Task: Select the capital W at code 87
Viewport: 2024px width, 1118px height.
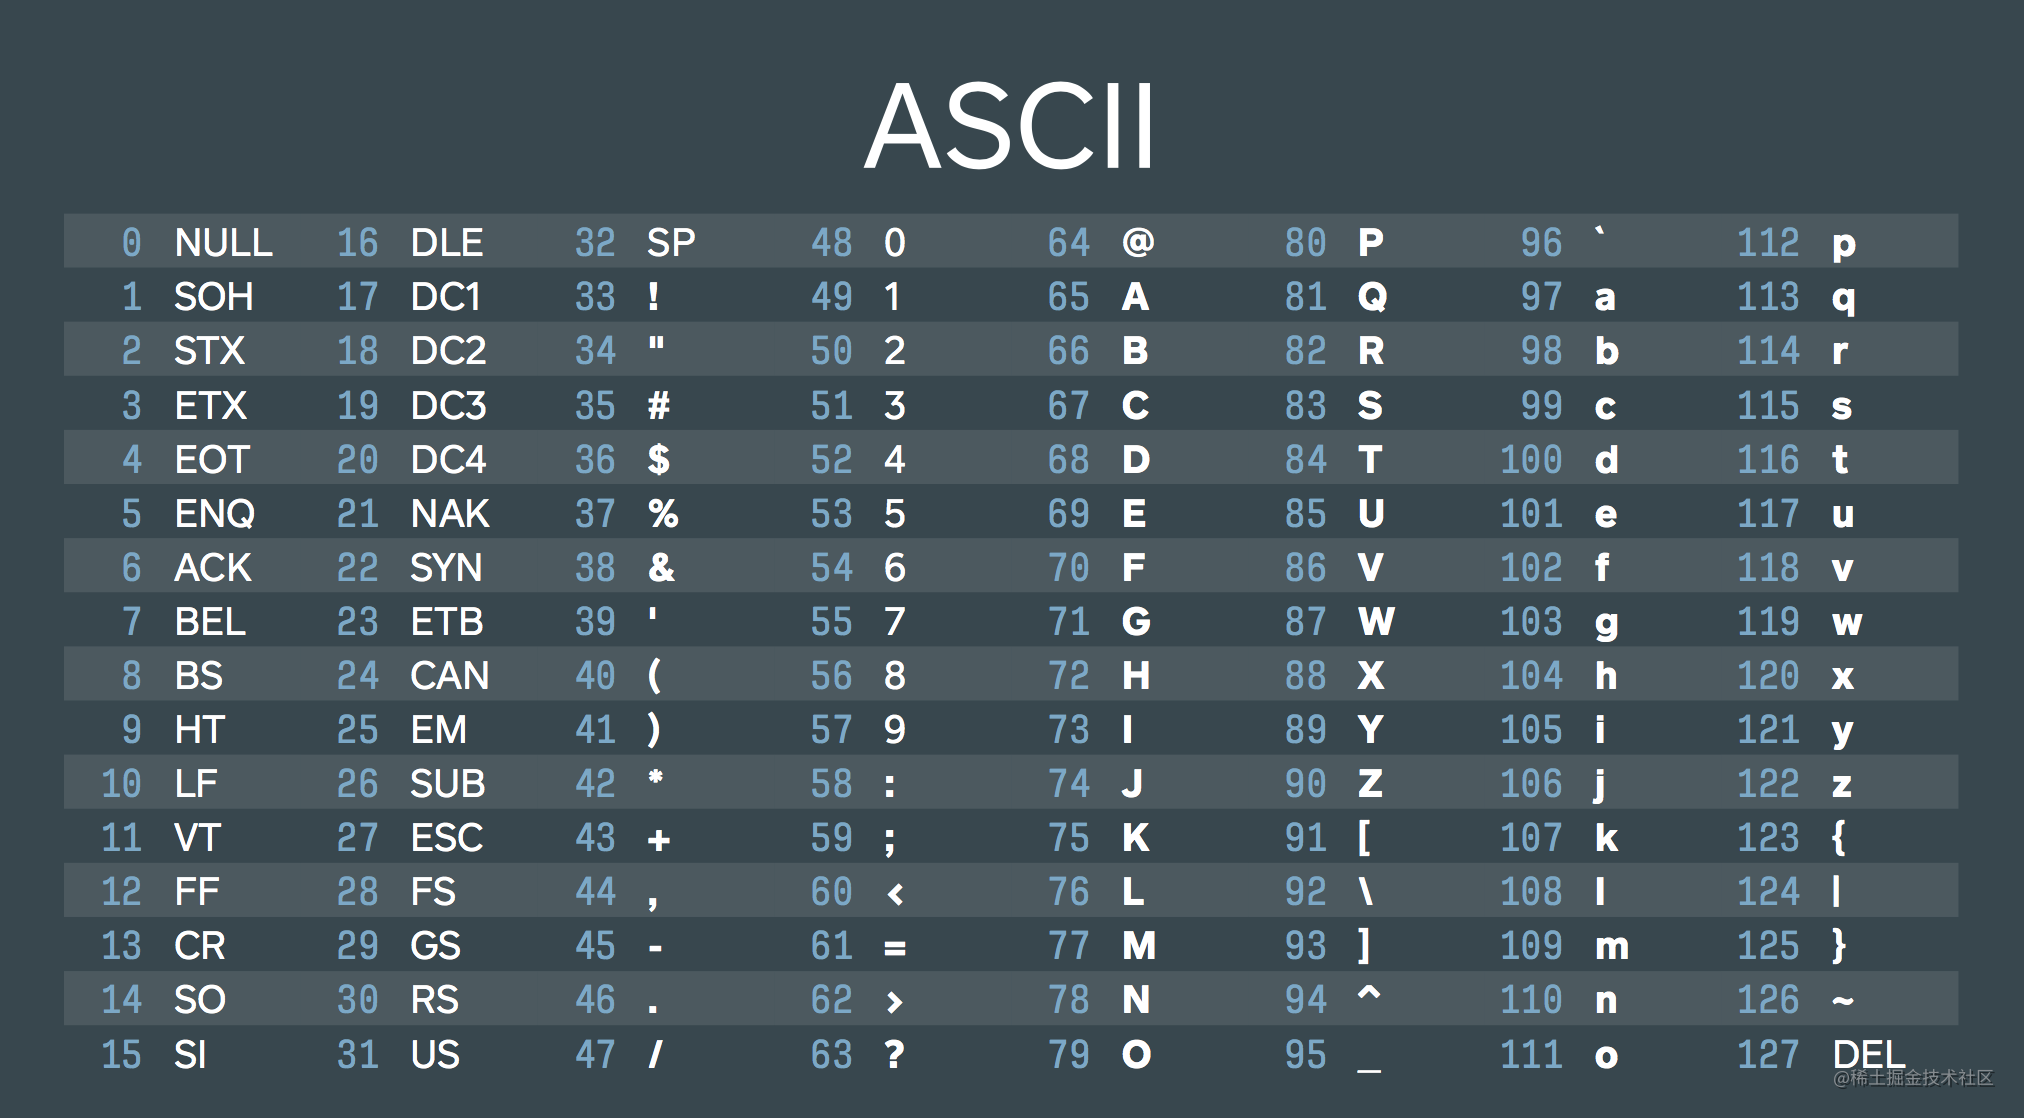Action: [1377, 621]
